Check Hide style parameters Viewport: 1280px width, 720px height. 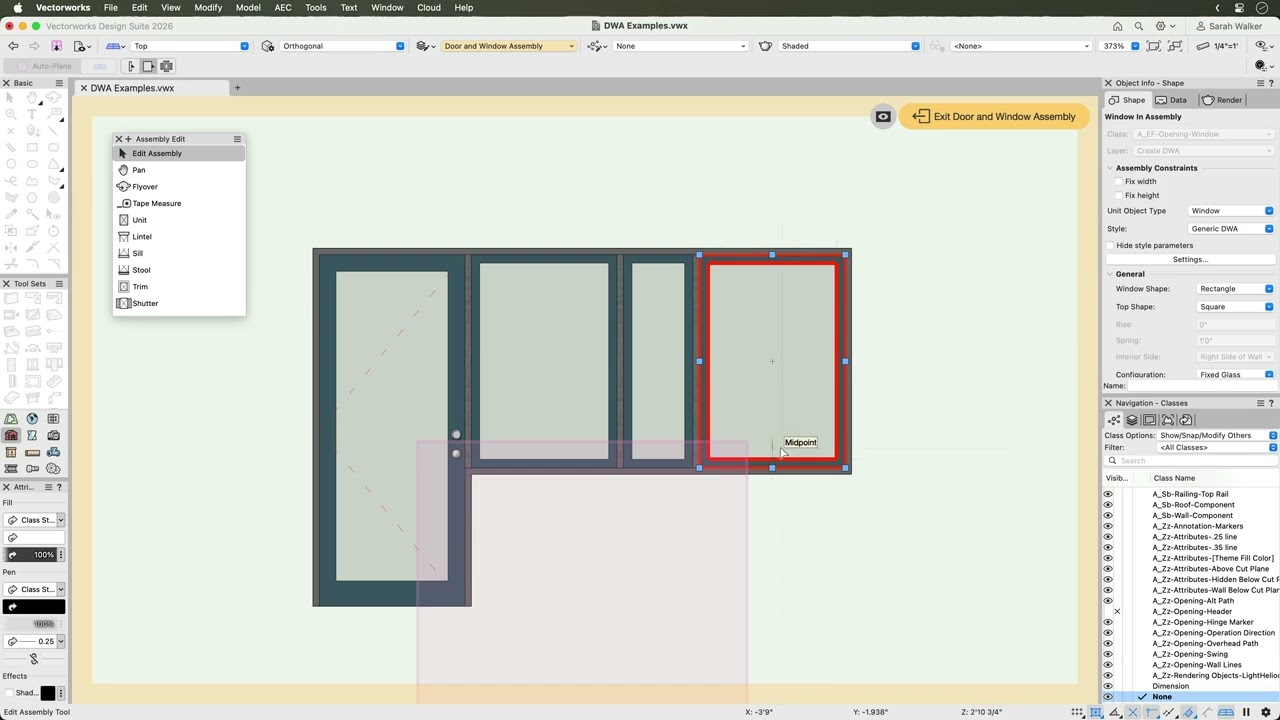coord(1110,245)
